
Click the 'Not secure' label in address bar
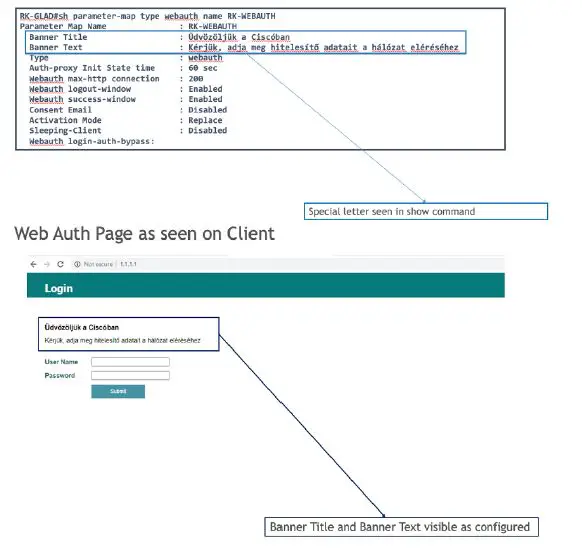point(98,264)
